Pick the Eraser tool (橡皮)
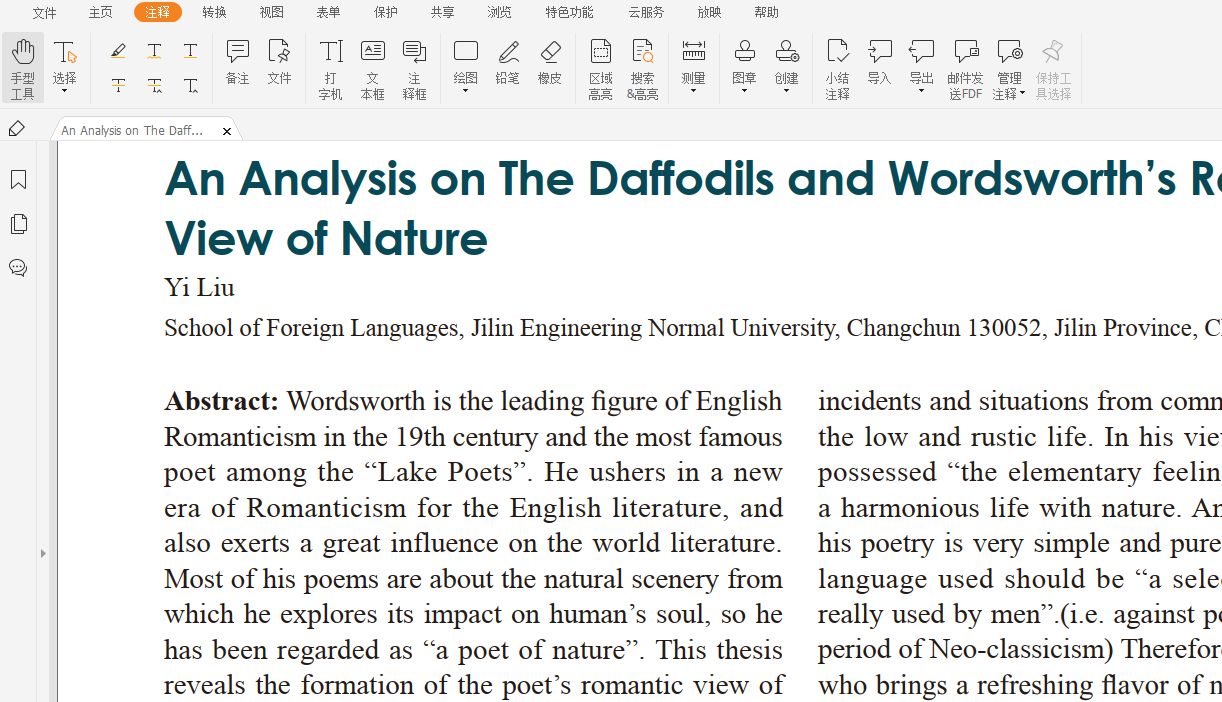Viewport: 1222px width, 702px height. [x=549, y=62]
